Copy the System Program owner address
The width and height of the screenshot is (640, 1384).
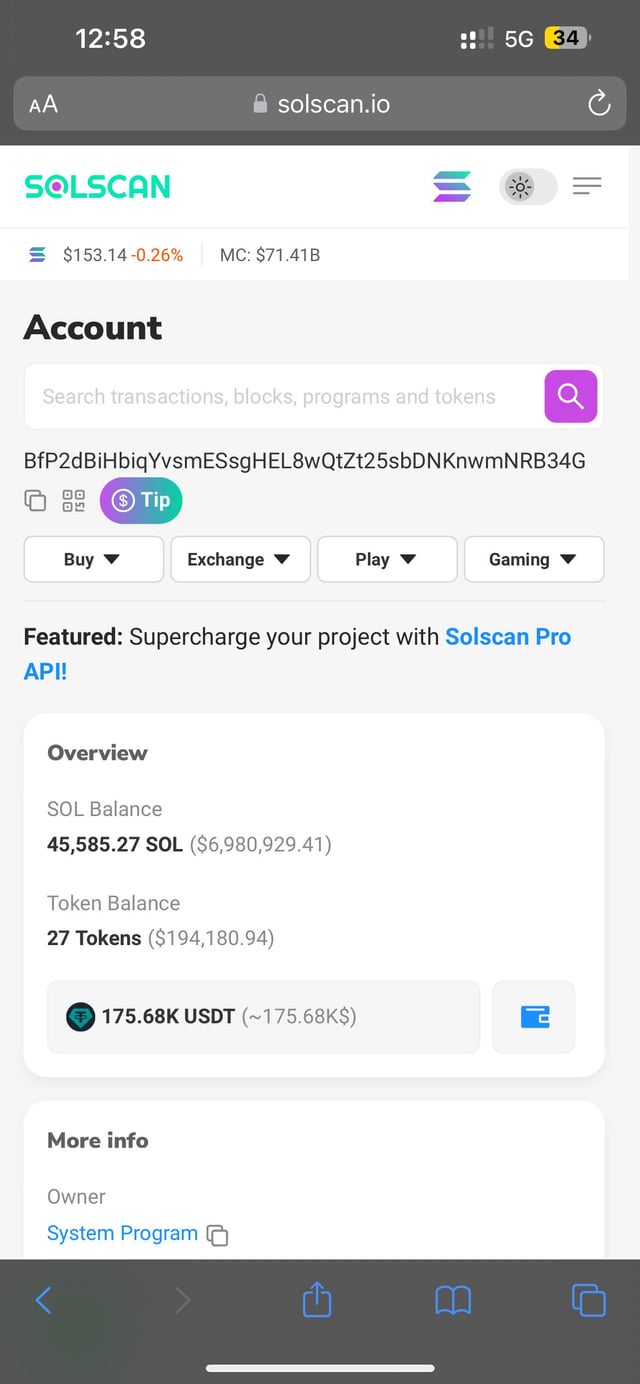pos(217,1235)
